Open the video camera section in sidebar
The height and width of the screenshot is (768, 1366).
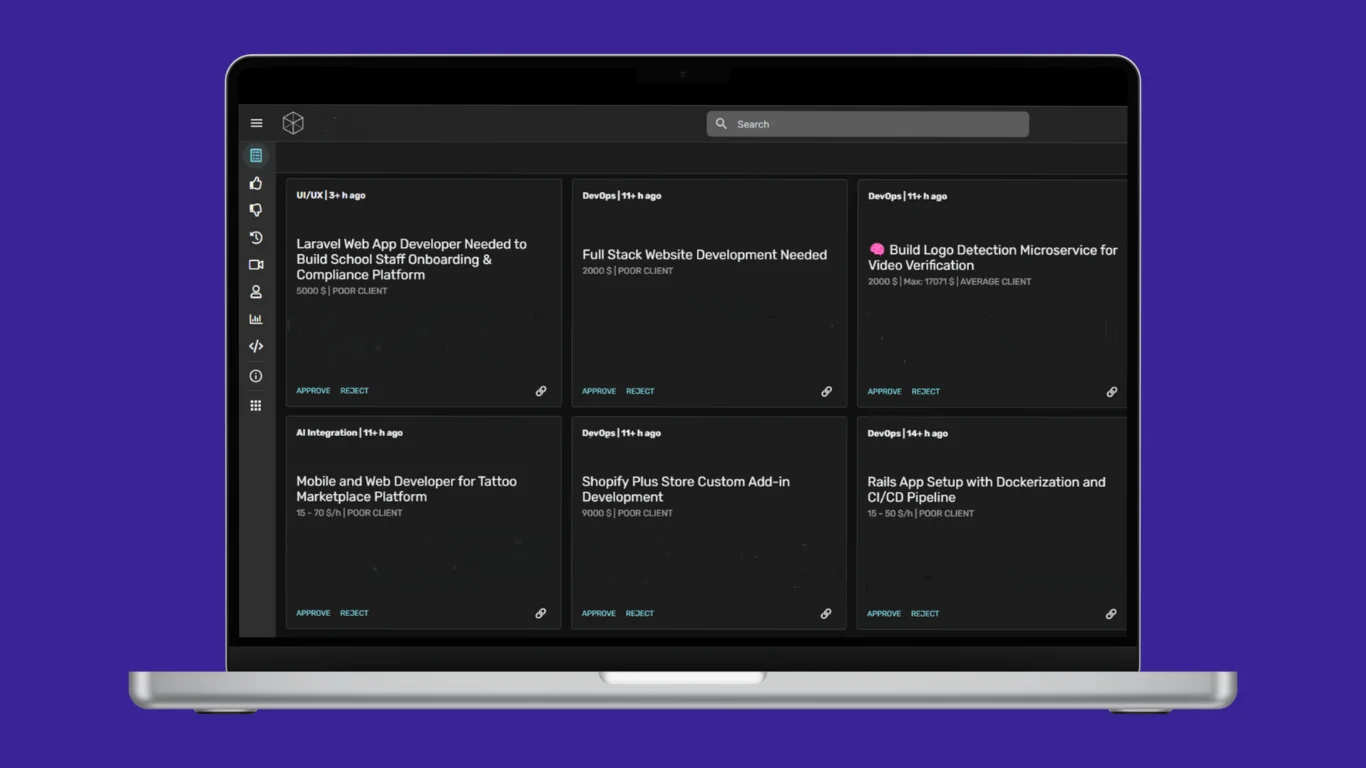click(x=256, y=264)
